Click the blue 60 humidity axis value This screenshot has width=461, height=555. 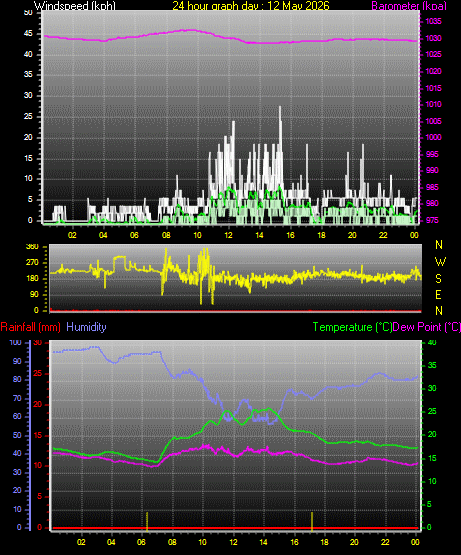pyautogui.click(x=17, y=417)
